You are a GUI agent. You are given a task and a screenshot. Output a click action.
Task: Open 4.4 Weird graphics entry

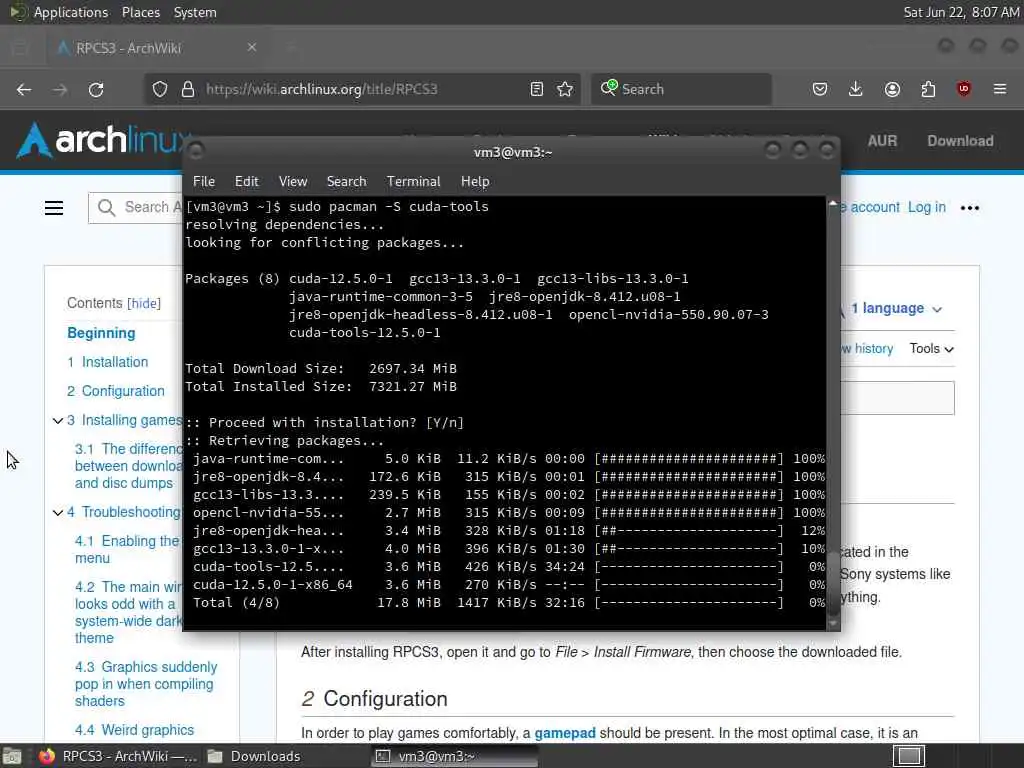(135, 730)
